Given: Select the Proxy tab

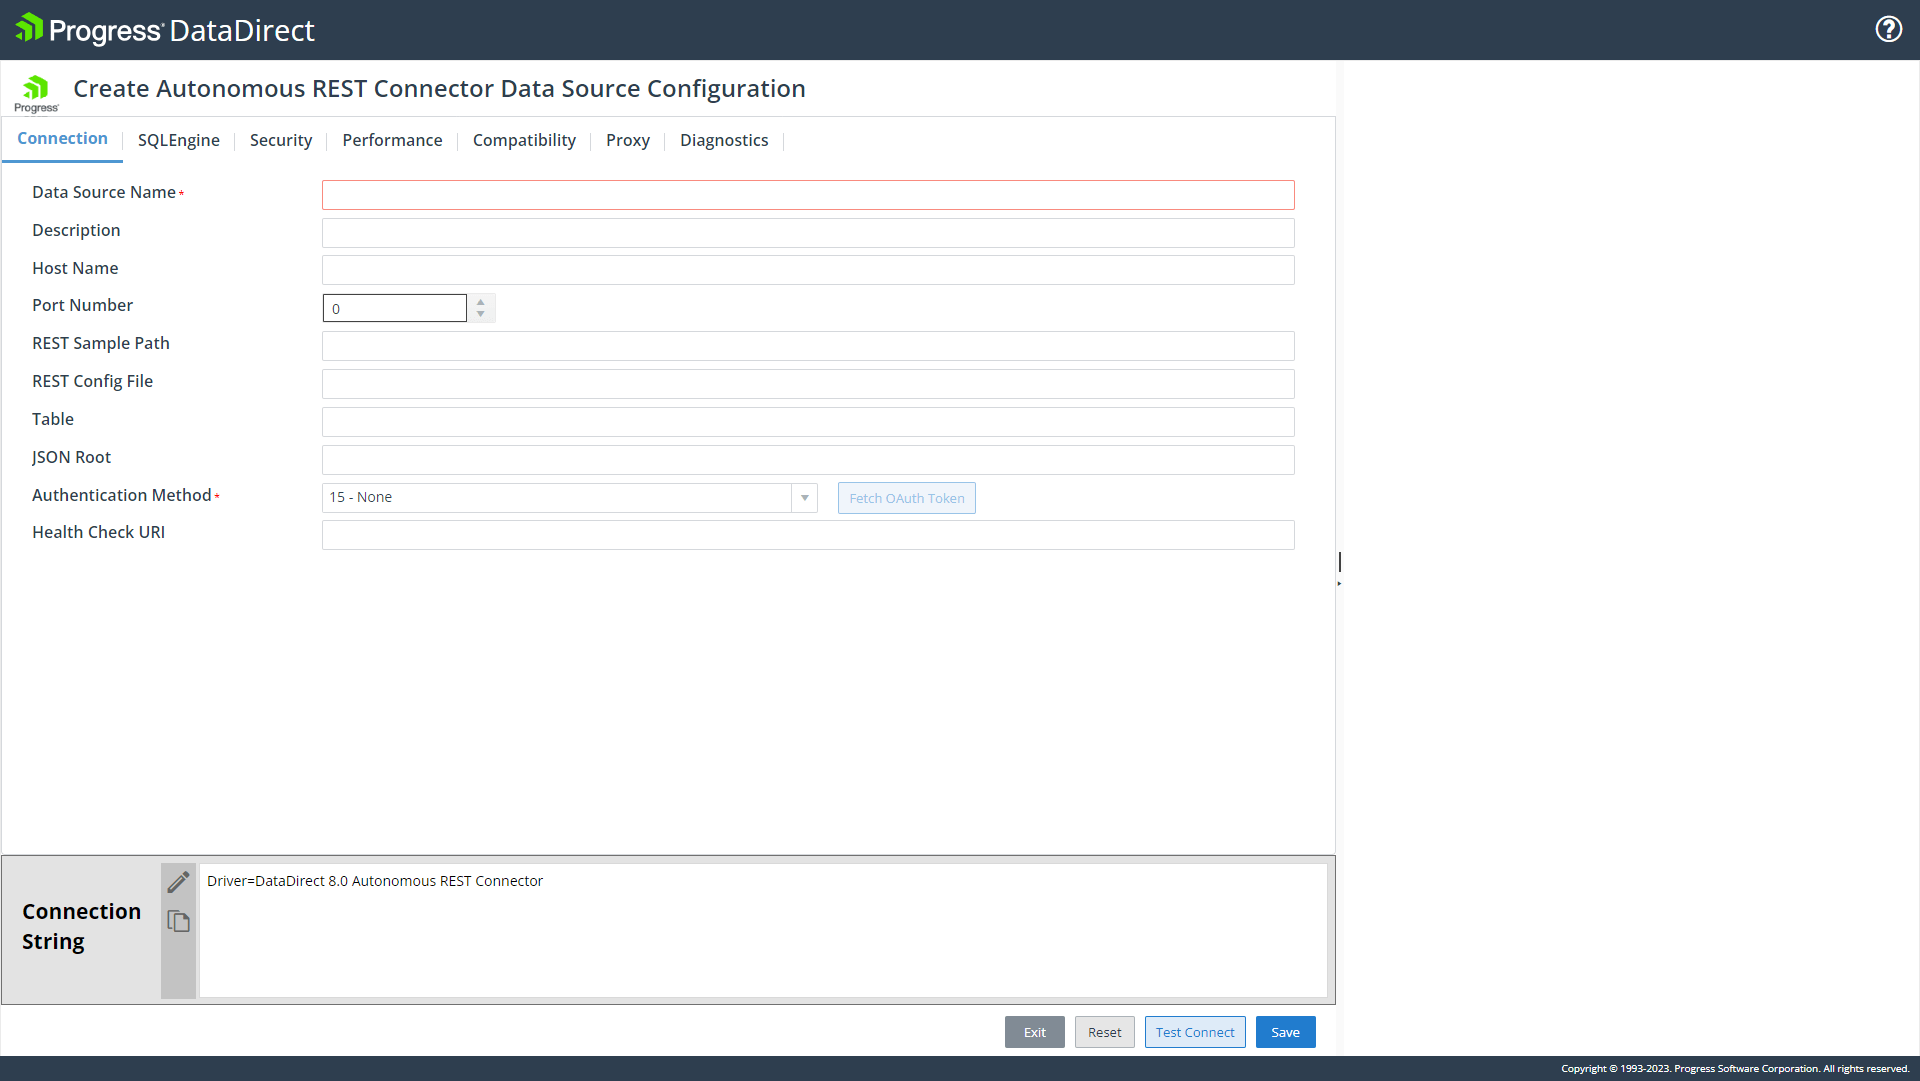Looking at the screenshot, I should click(627, 140).
